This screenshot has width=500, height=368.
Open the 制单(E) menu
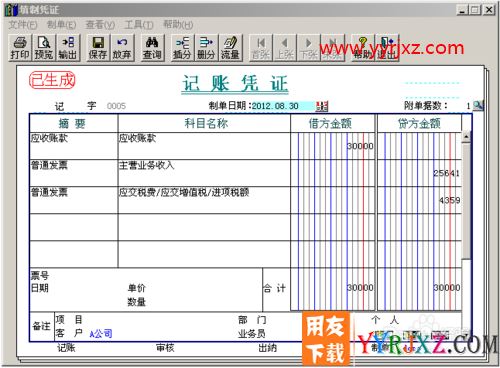pos(61,25)
